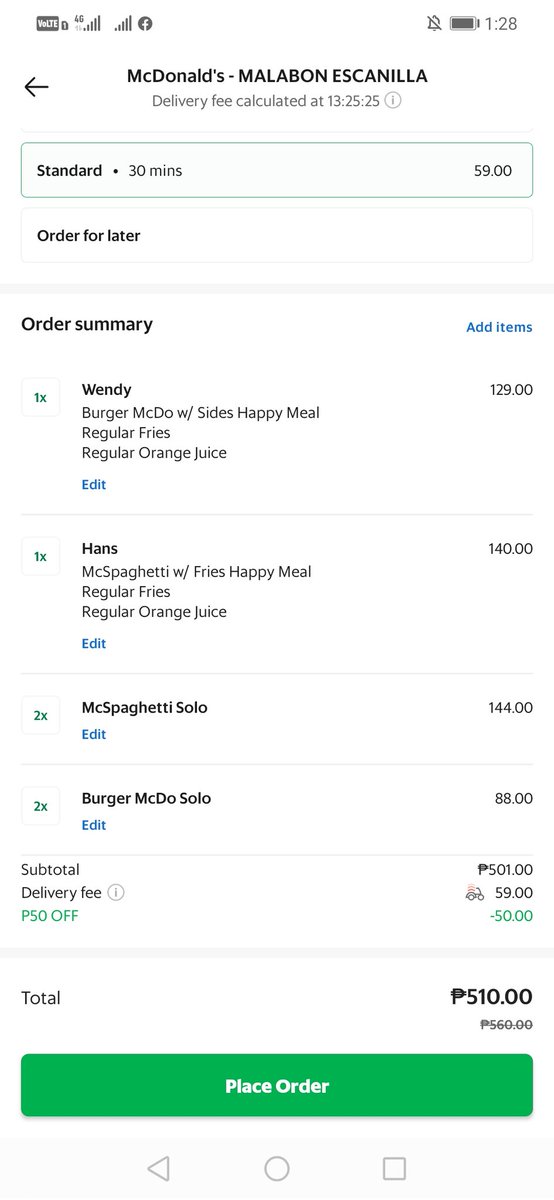The width and height of the screenshot is (554, 1200).
Task: Tap the P50 OFF promo line
Action: pyautogui.click(x=277, y=916)
